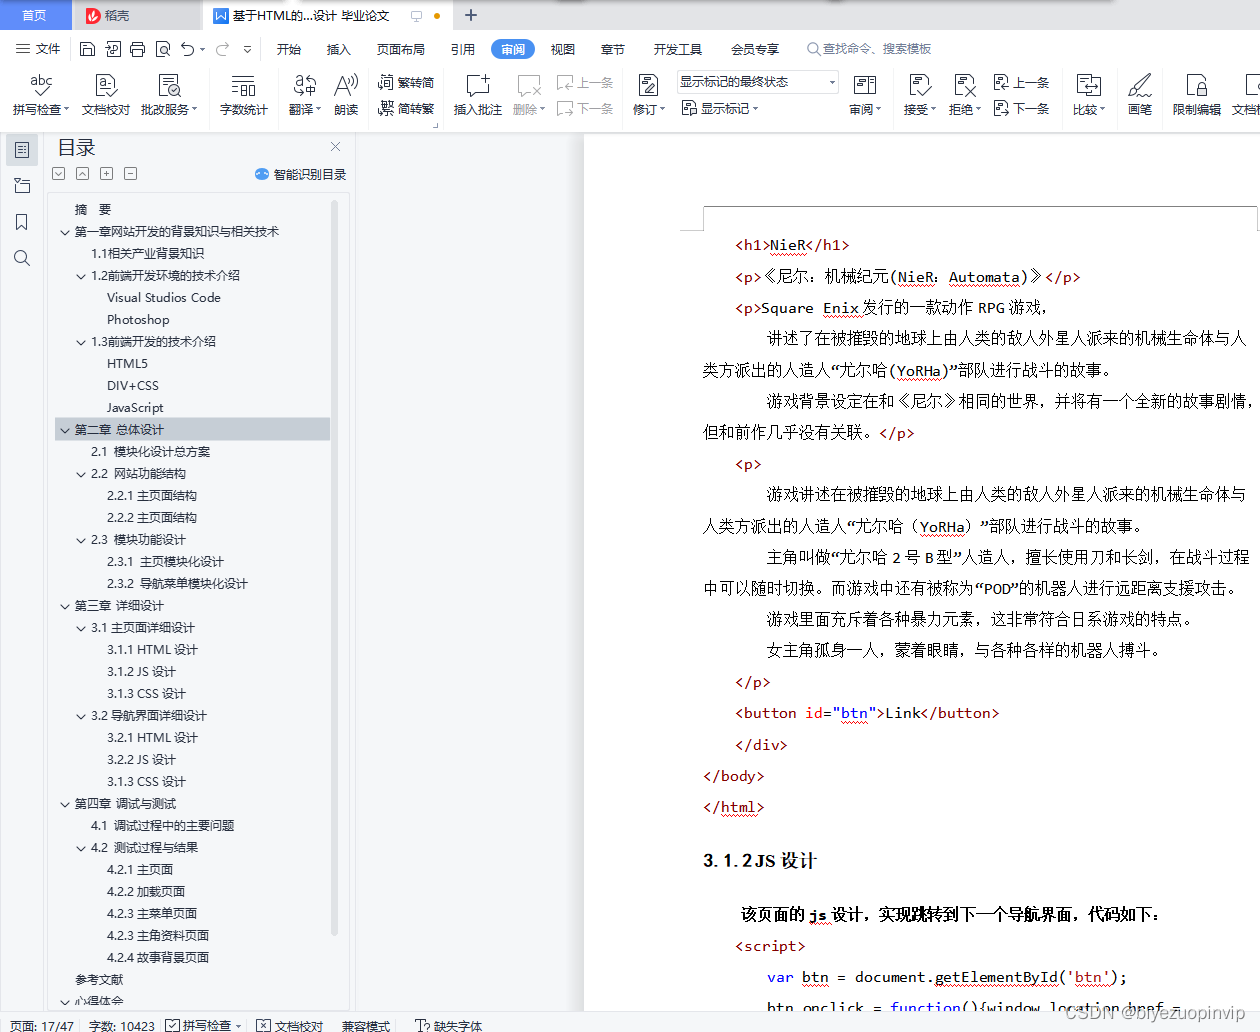The height and width of the screenshot is (1032, 1260).
Task: Collapse 第二章 总体设计 in the outline
Action: 64,429
